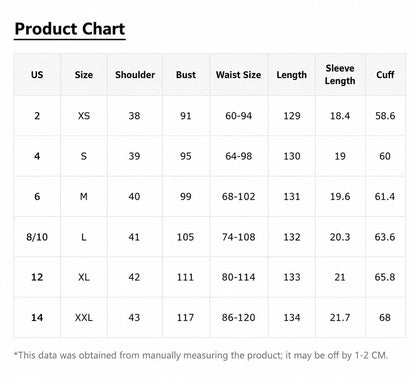Select the shoulder value 43

(134, 317)
